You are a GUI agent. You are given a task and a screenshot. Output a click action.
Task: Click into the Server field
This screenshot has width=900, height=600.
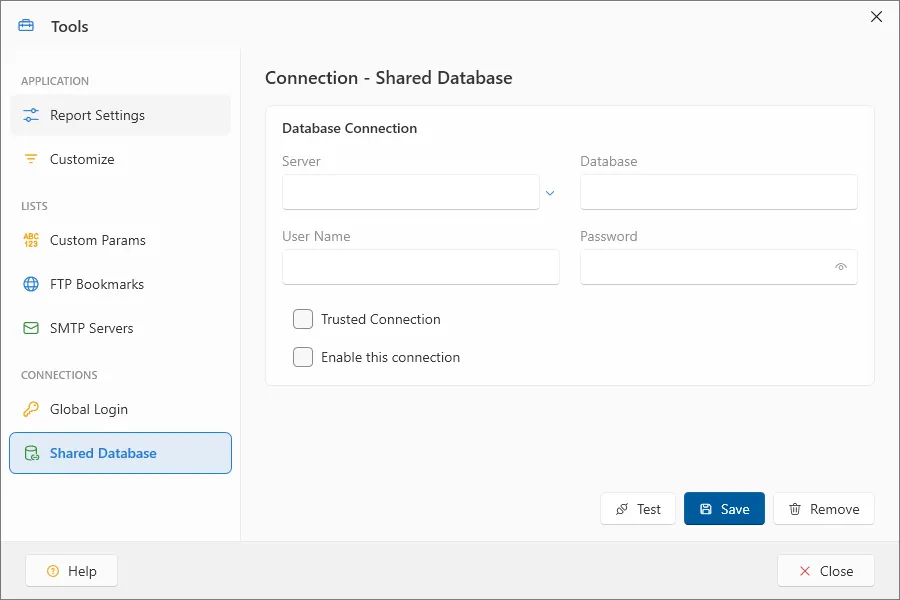click(x=411, y=192)
